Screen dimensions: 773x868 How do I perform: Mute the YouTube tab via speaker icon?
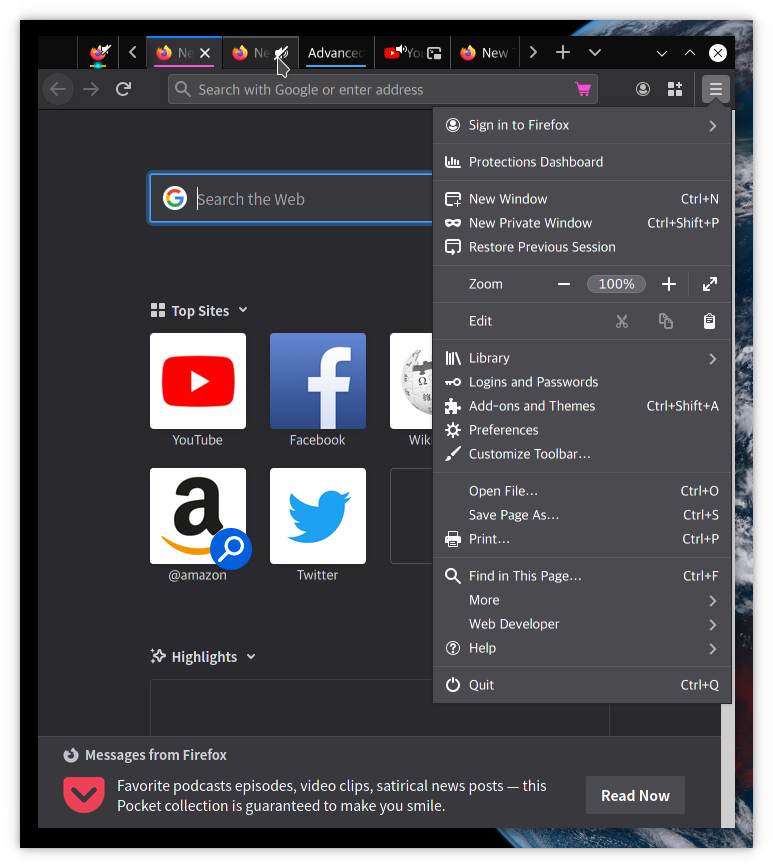point(402,49)
